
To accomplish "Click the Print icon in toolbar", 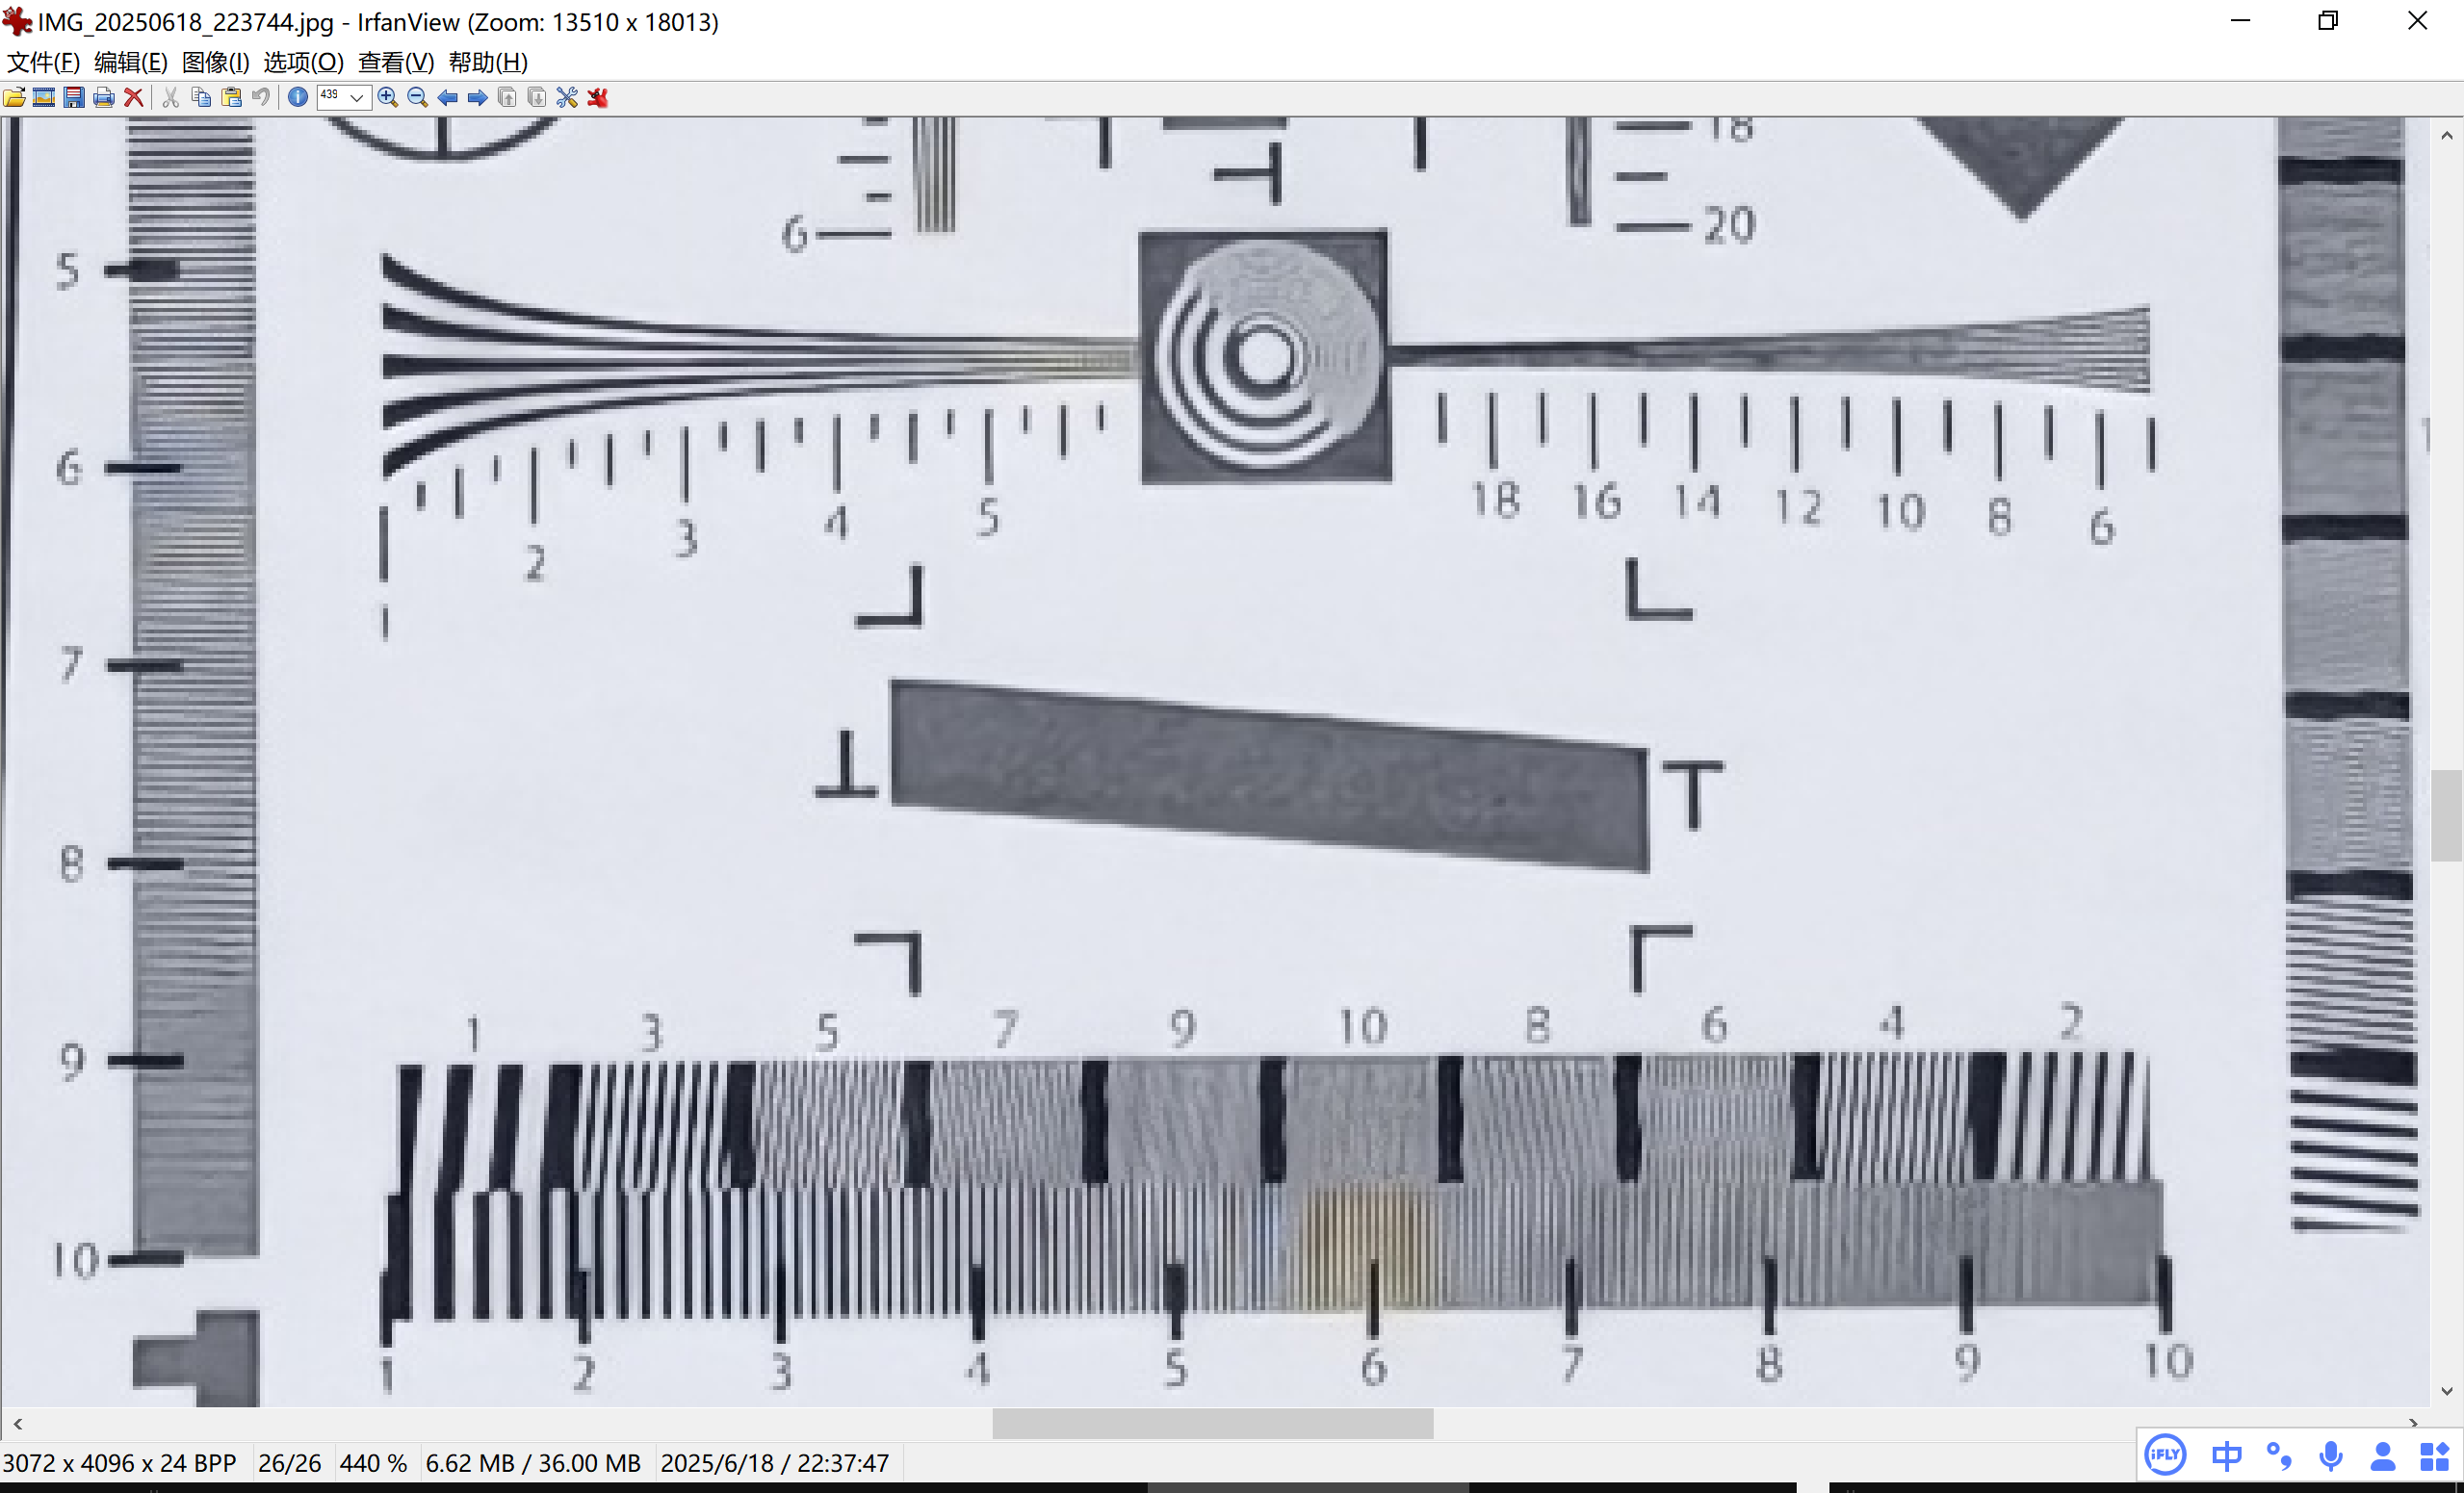I will click(103, 97).
